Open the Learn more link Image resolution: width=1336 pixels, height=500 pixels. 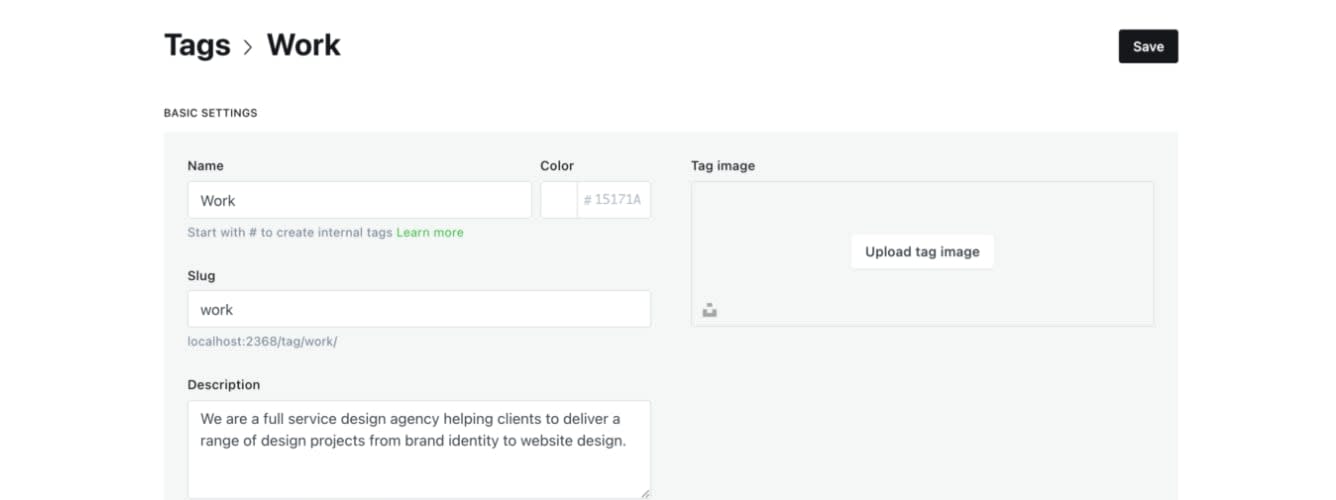pyautogui.click(x=430, y=232)
